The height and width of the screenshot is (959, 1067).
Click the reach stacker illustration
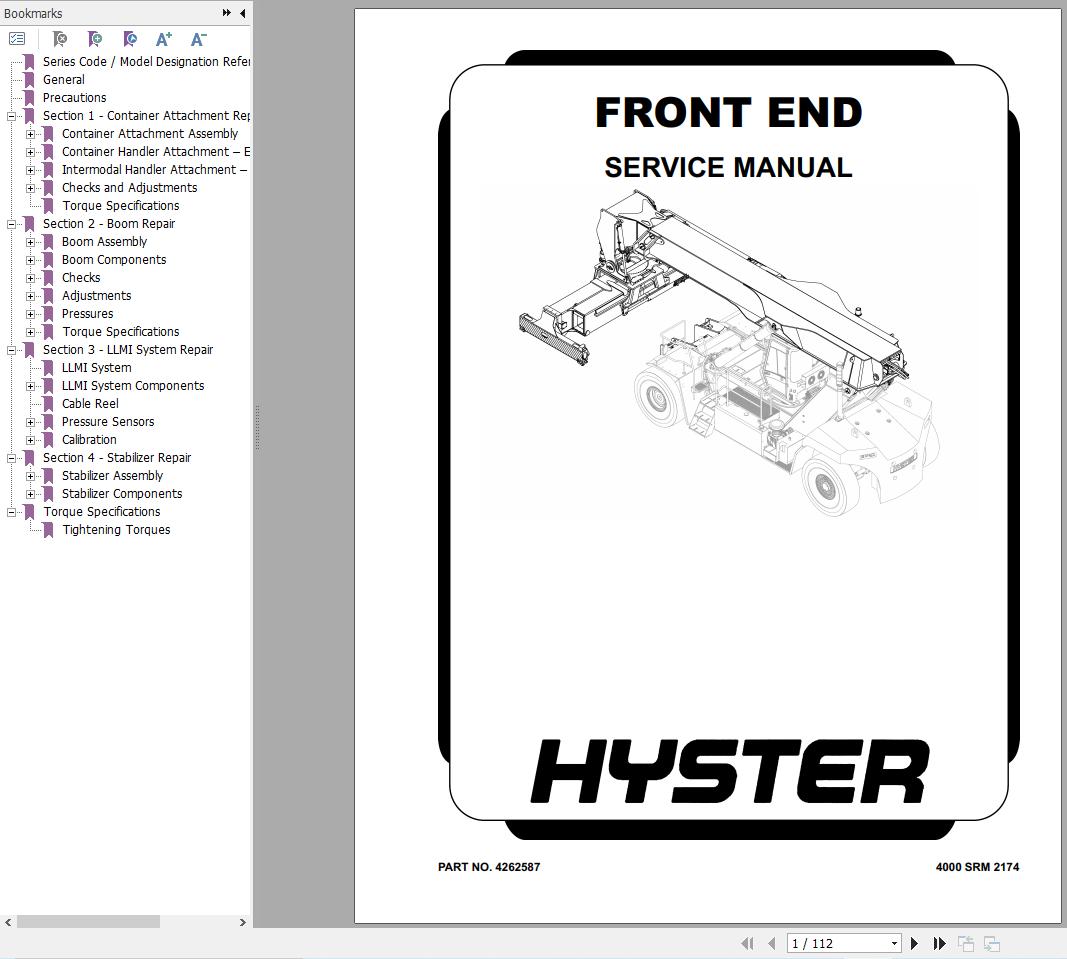729,353
